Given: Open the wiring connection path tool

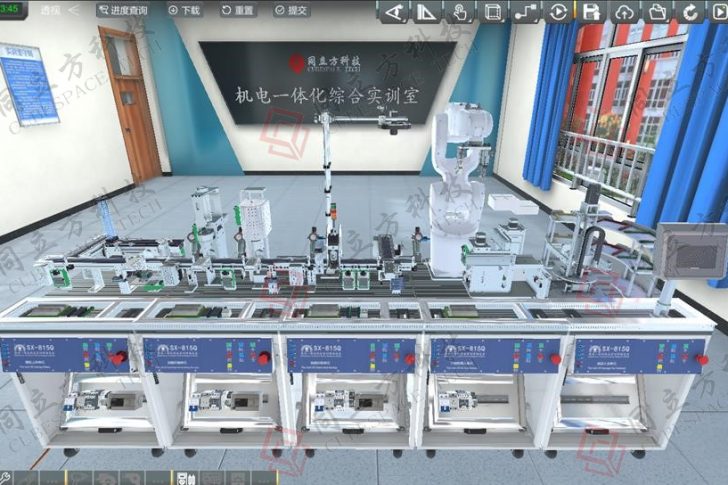Looking at the screenshot, I should point(525,12).
